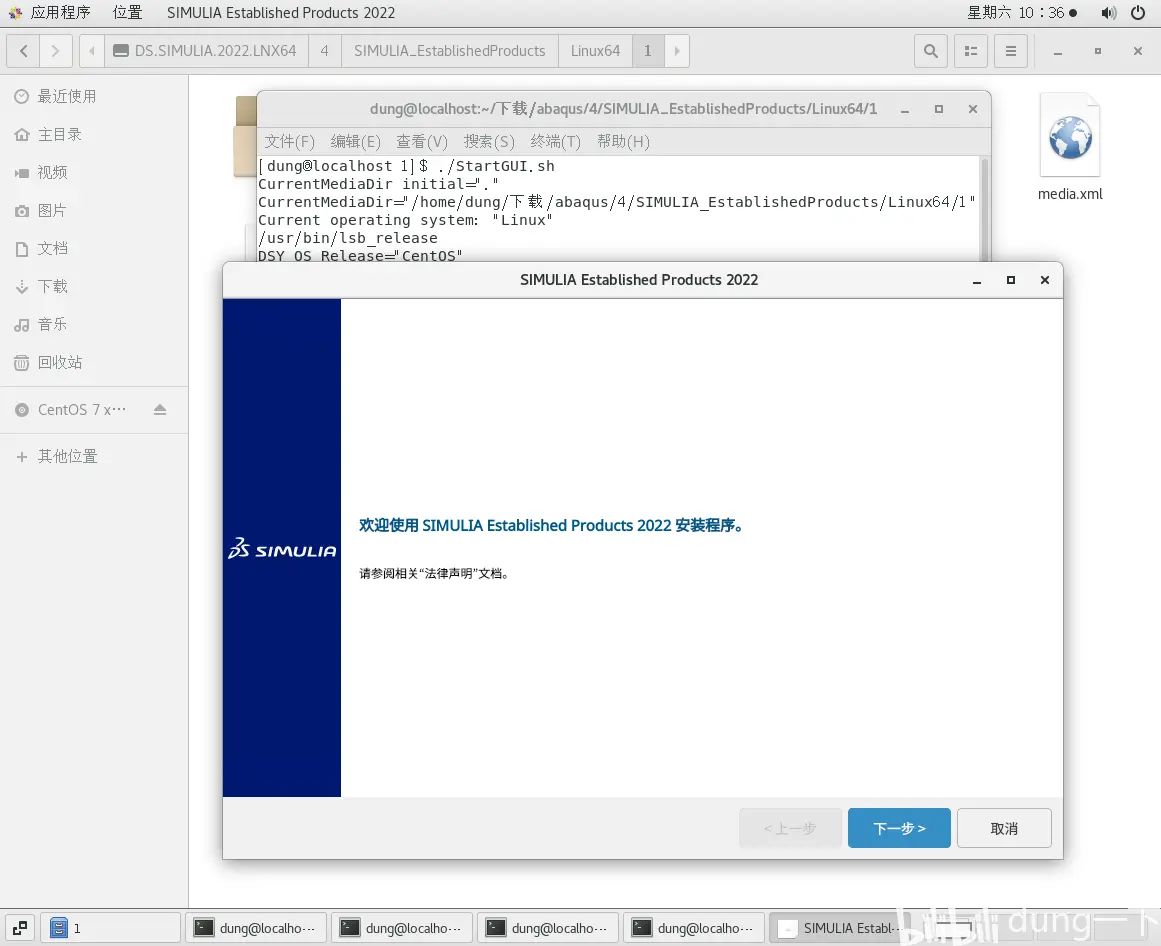Open the file manager hamburger menu

pyautogui.click(x=1011, y=51)
